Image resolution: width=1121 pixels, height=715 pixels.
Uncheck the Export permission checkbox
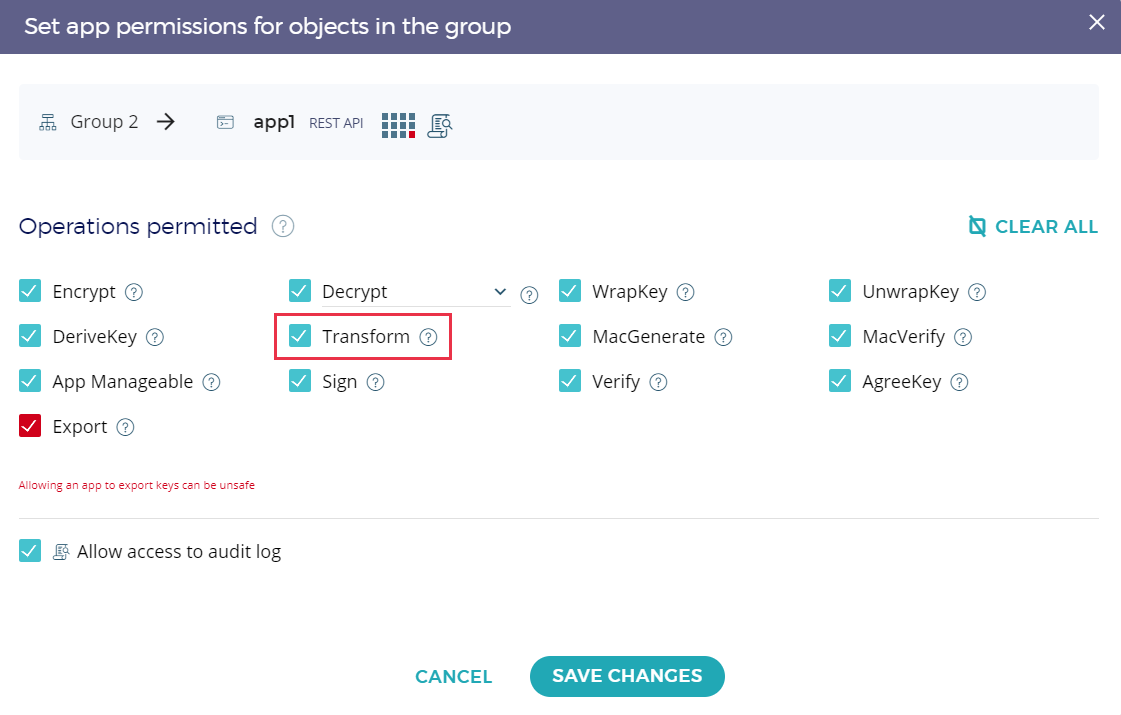30,427
